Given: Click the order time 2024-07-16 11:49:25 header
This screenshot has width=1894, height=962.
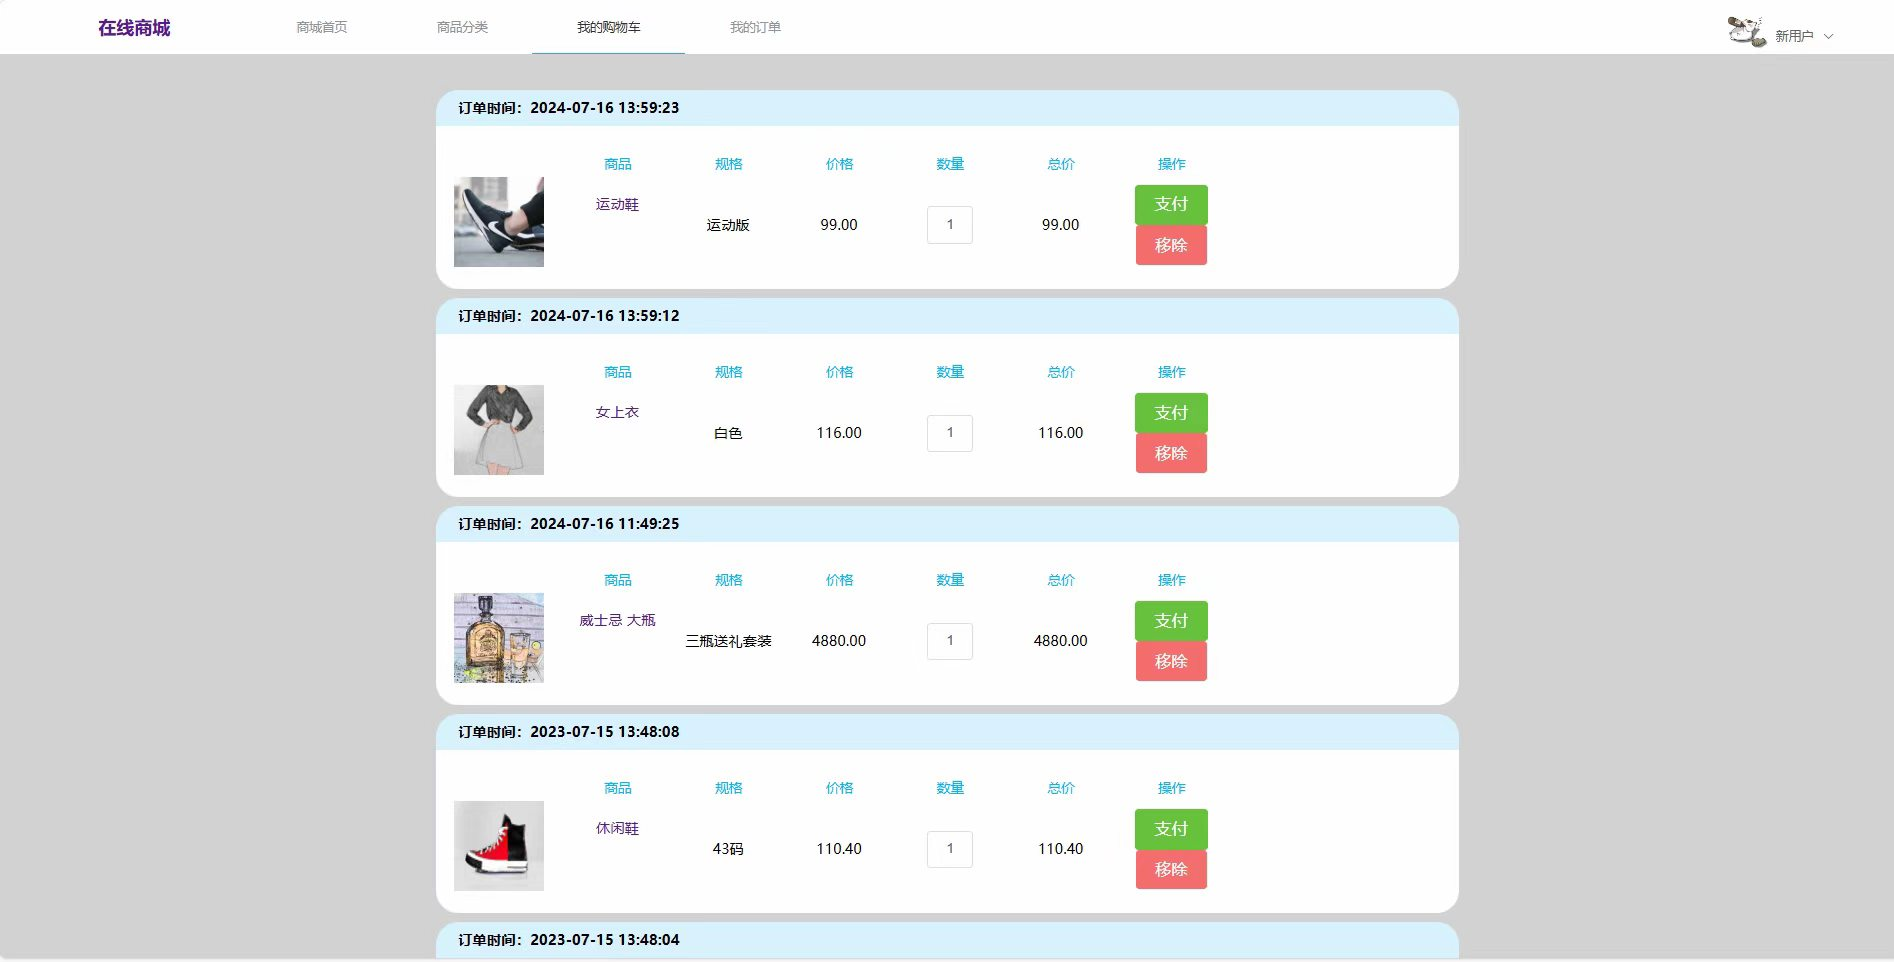Looking at the screenshot, I should (947, 524).
